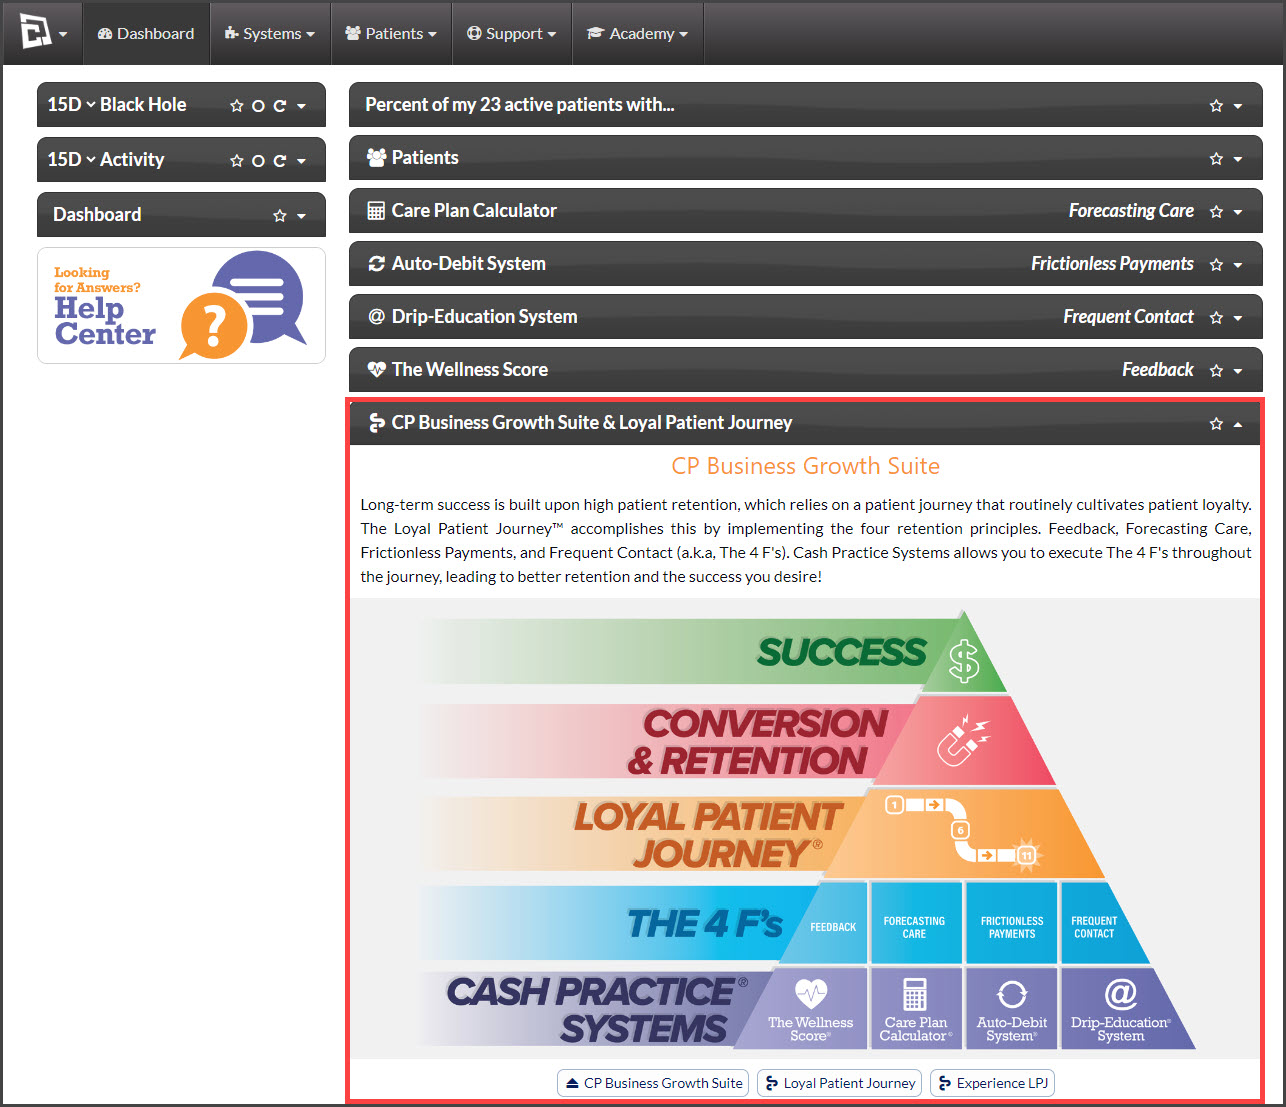Image resolution: width=1286 pixels, height=1107 pixels.
Task: Toggle favorite star on Patients panel
Action: [x=1216, y=159]
